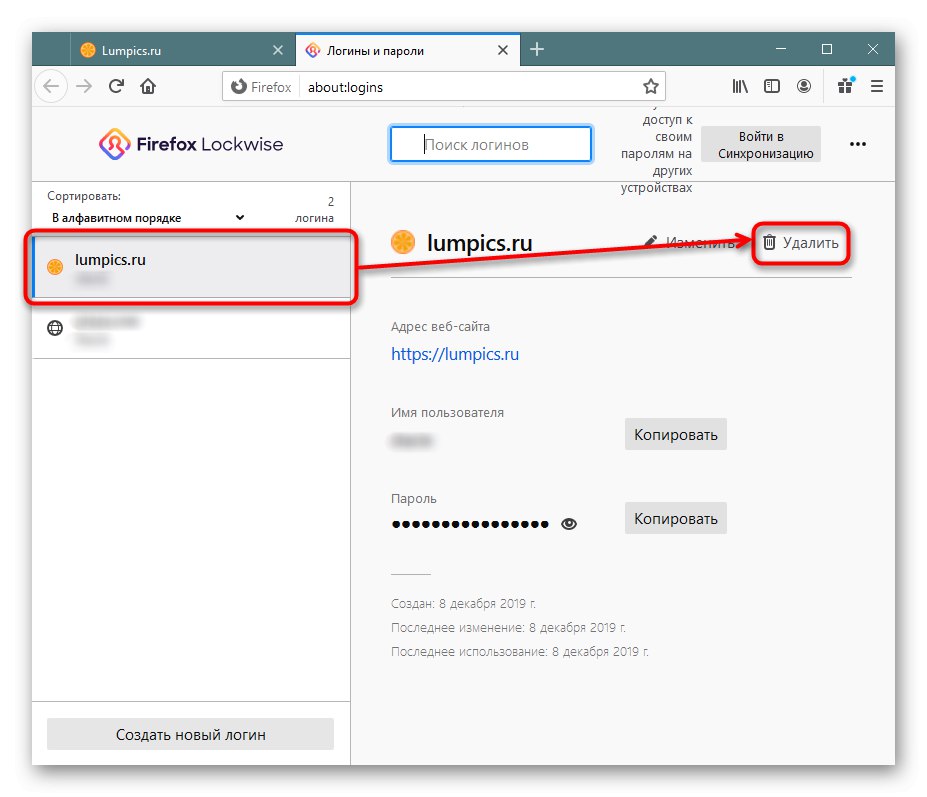Open the https://lumpics.ru link
The image size is (927, 797).
coord(455,354)
